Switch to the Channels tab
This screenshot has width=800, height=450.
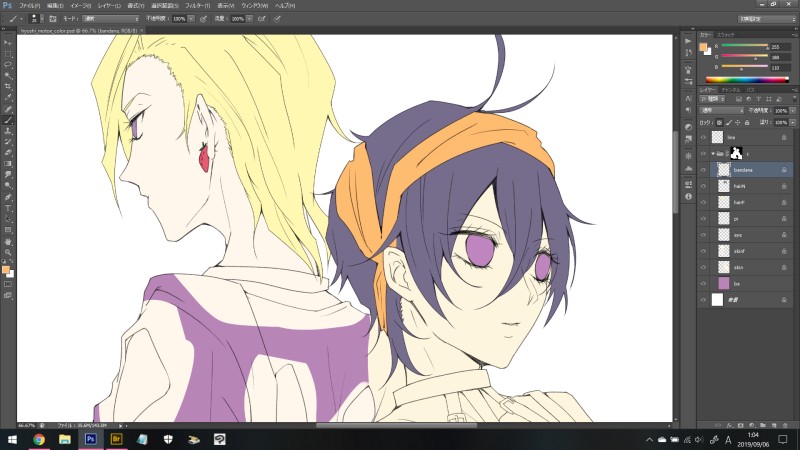pos(731,90)
